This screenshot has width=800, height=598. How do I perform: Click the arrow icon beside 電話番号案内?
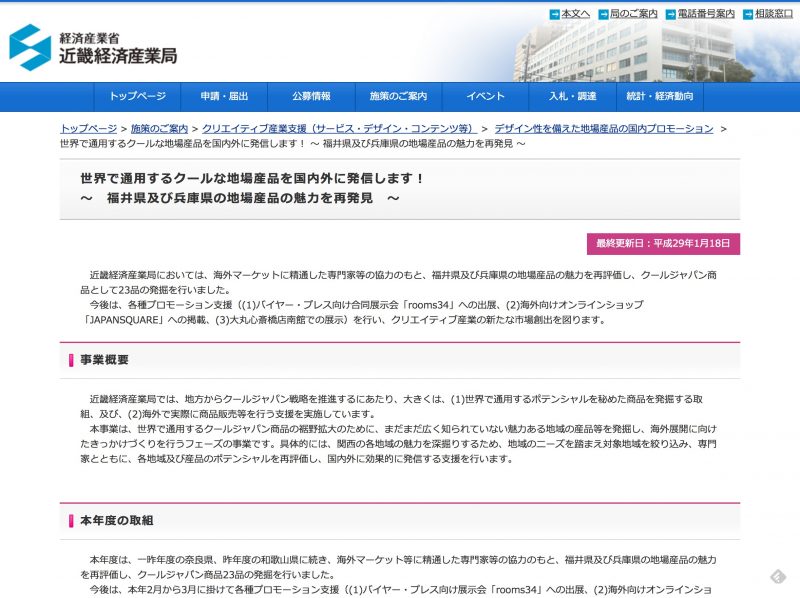tap(670, 14)
